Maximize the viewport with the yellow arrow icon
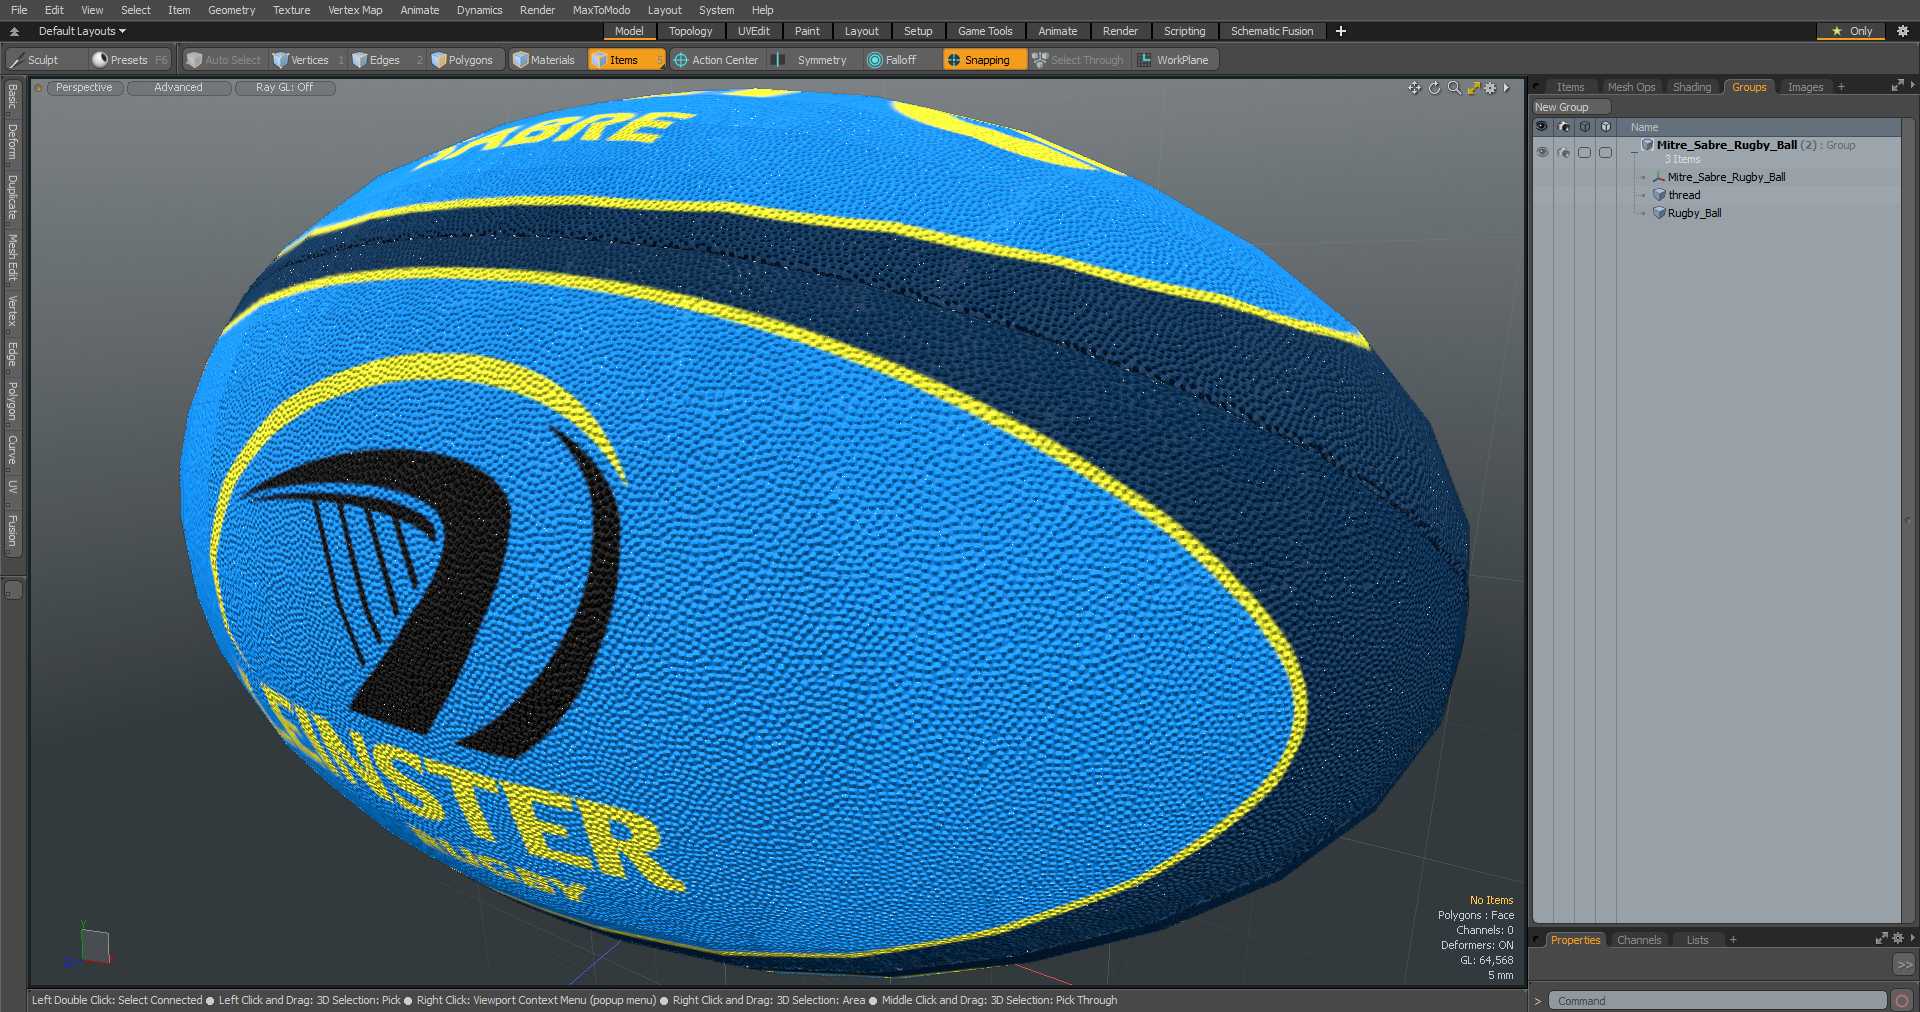The width and height of the screenshot is (1920, 1012). [x=1473, y=88]
